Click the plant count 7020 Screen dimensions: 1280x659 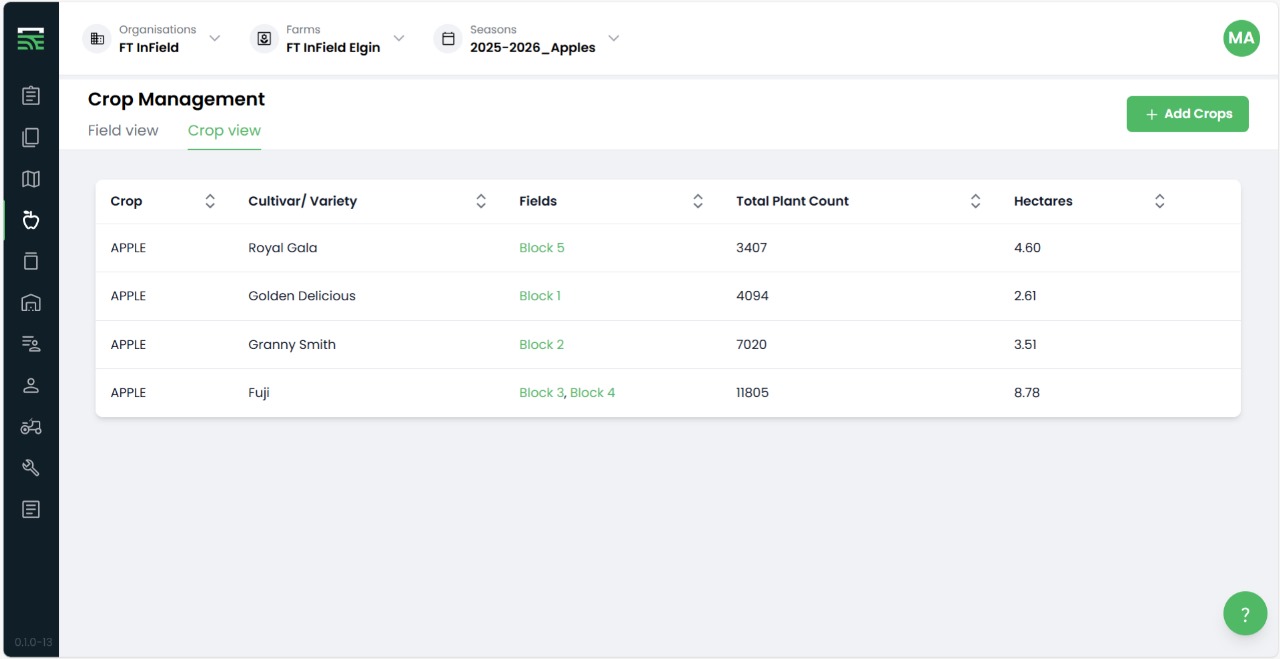click(752, 345)
